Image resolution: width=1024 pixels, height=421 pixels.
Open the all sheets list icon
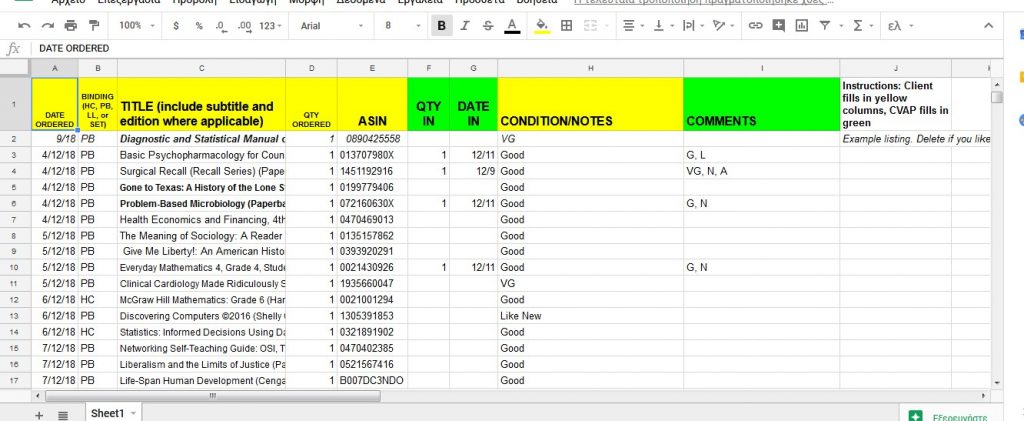click(63, 415)
